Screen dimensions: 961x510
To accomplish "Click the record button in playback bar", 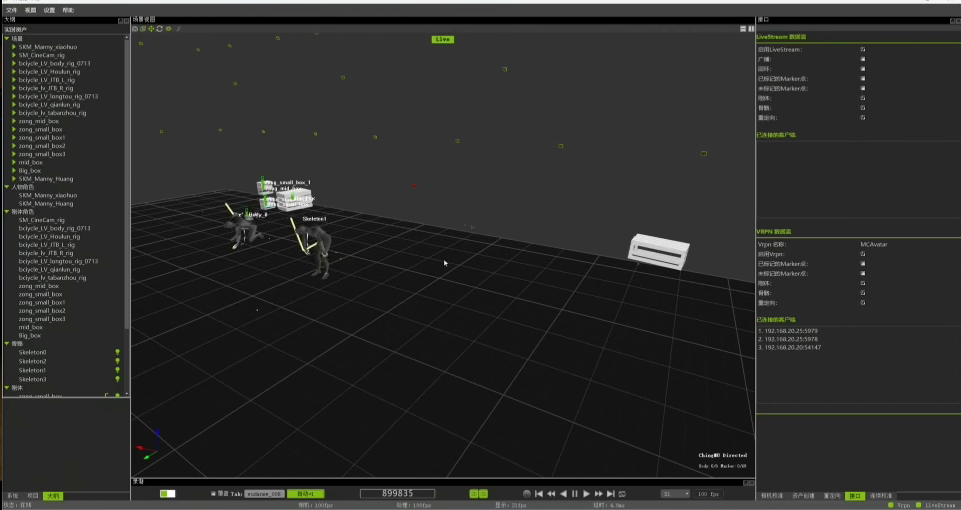I will click(x=526, y=494).
